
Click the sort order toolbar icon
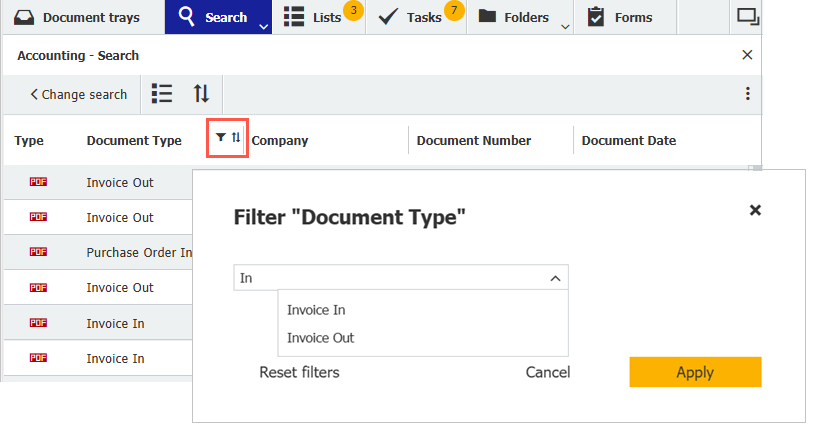(x=201, y=93)
